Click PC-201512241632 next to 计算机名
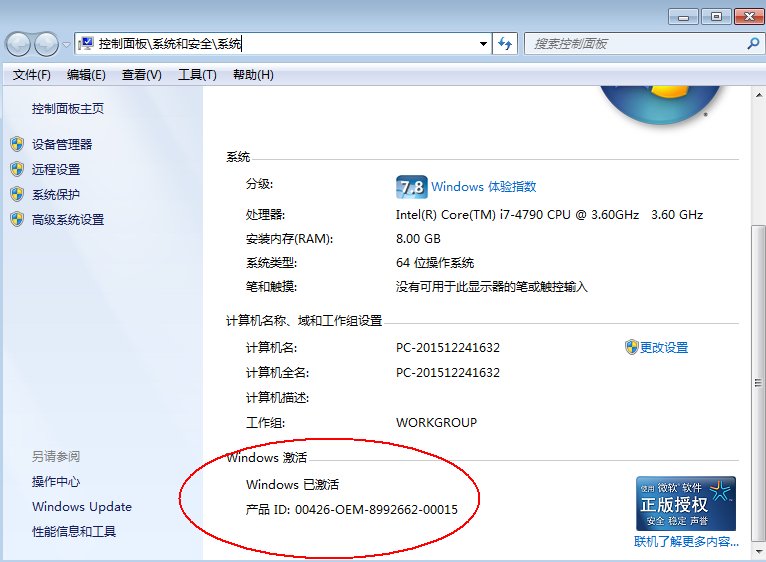766x562 pixels. (448, 347)
